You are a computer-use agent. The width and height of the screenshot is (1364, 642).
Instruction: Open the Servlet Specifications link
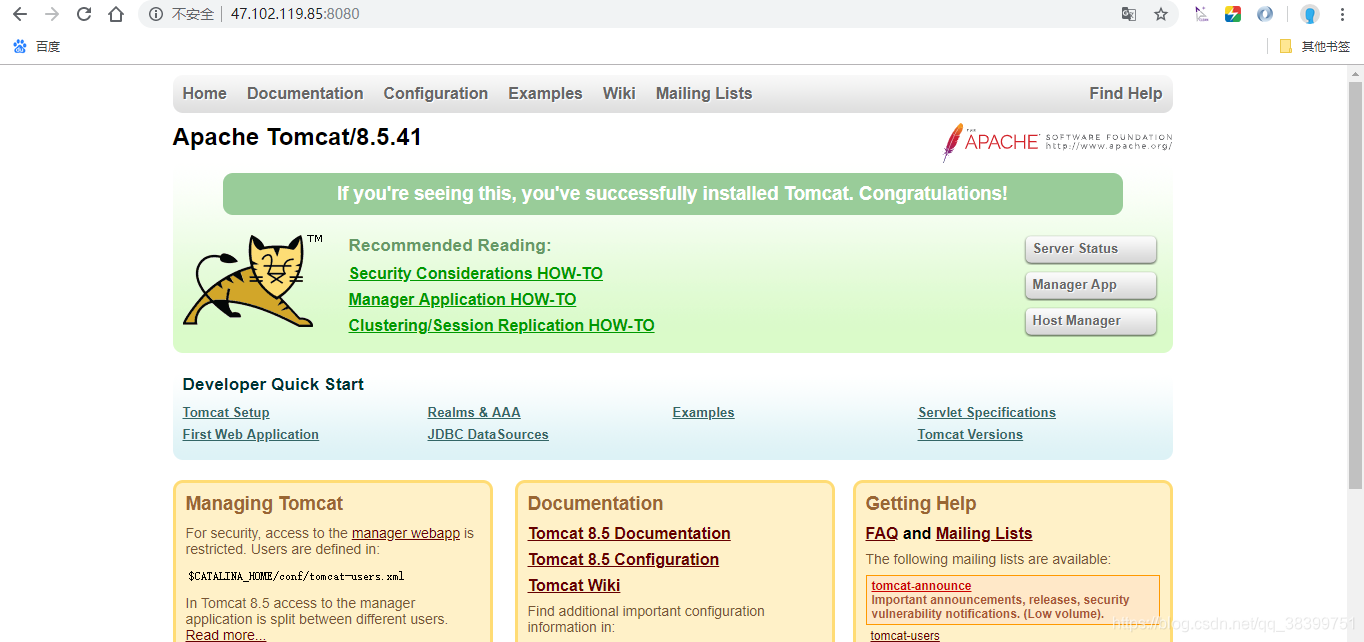(x=987, y=412)
